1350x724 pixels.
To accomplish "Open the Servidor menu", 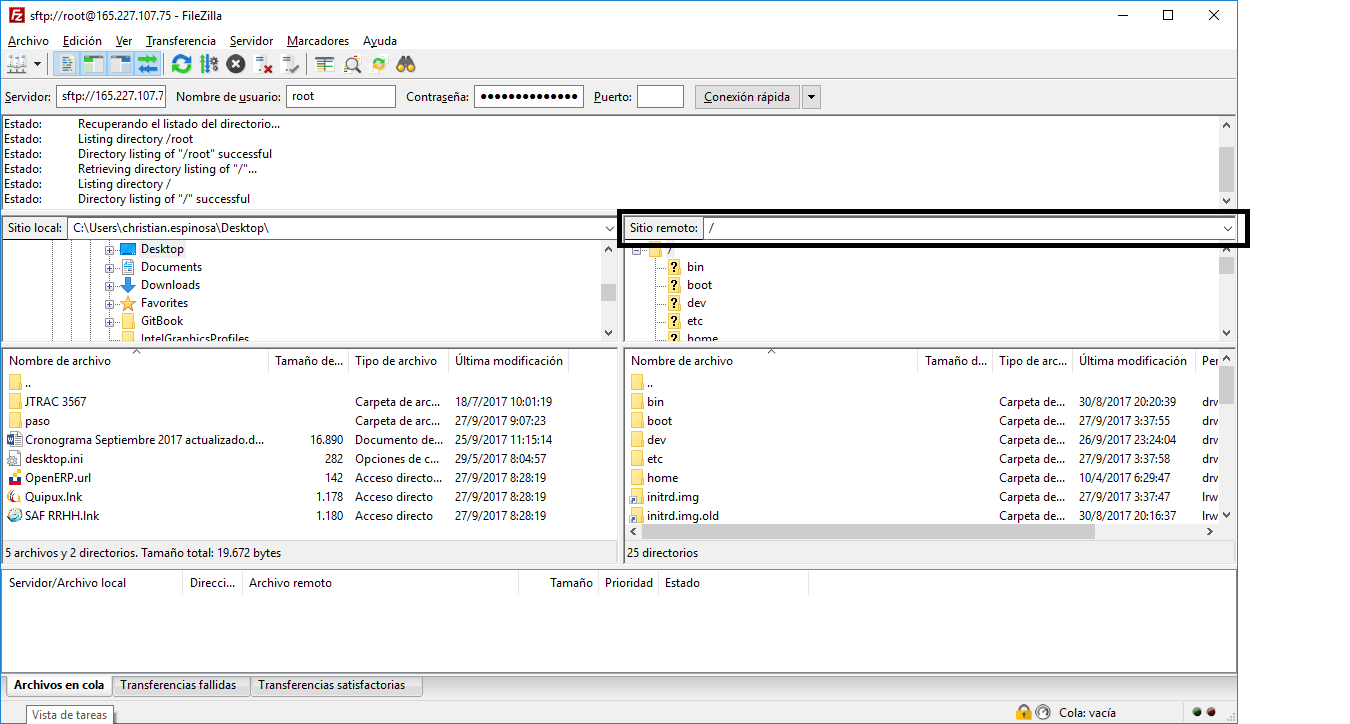I will [x=251, y=41].
